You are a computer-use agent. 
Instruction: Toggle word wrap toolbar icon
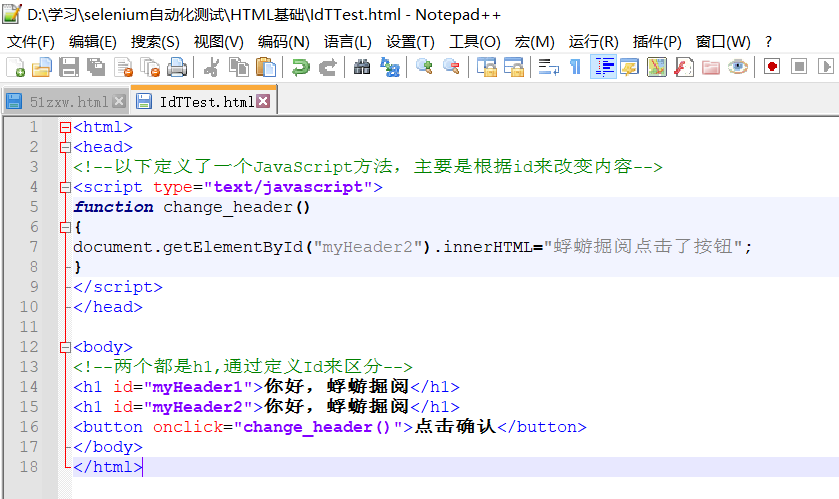tap(548, 67)
